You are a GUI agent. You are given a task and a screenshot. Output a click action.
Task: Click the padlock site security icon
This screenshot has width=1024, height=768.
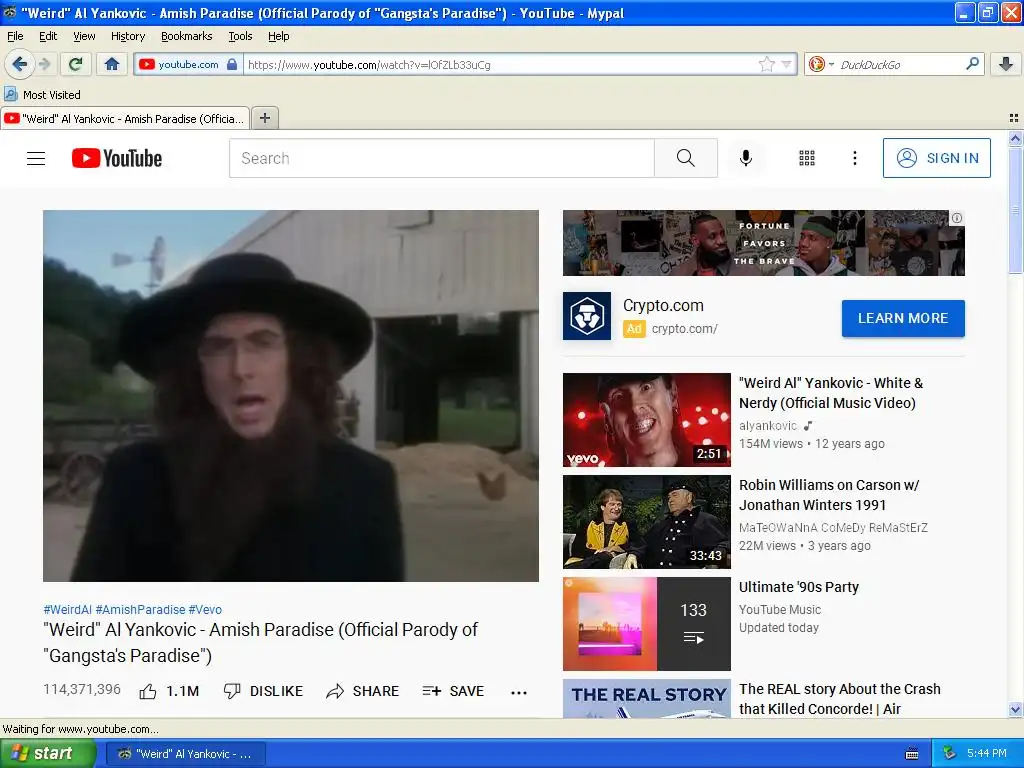[232, 65]
